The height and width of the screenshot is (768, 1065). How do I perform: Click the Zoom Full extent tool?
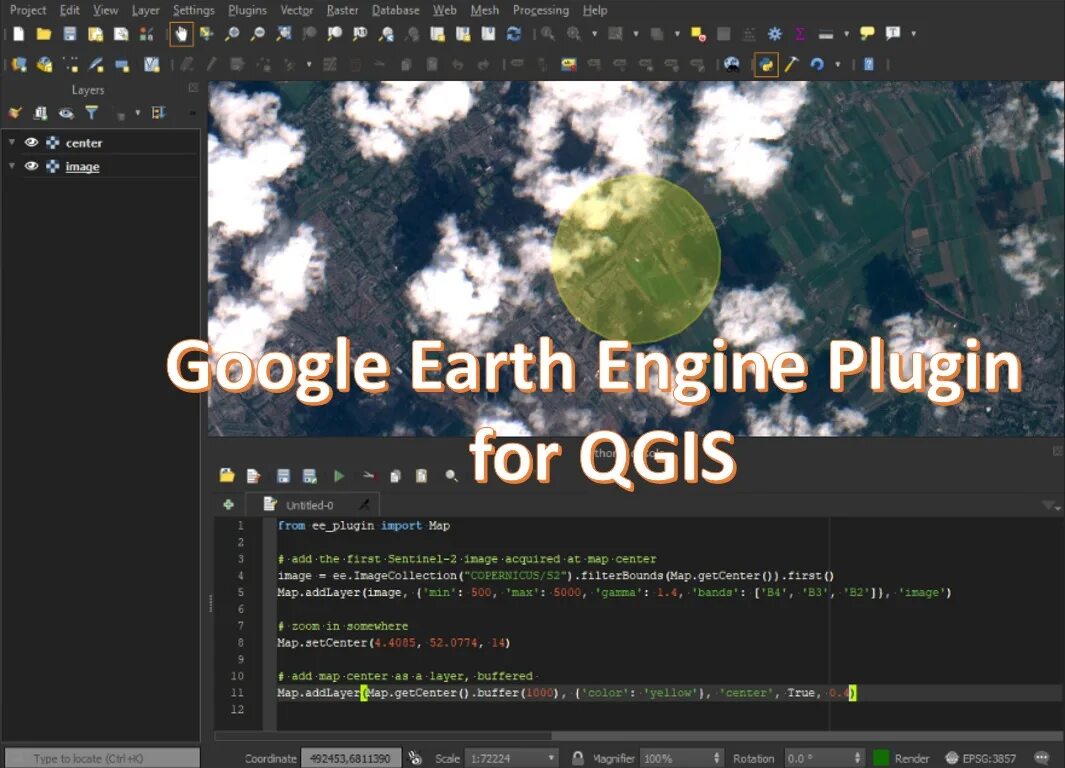(x=284, y=33)
